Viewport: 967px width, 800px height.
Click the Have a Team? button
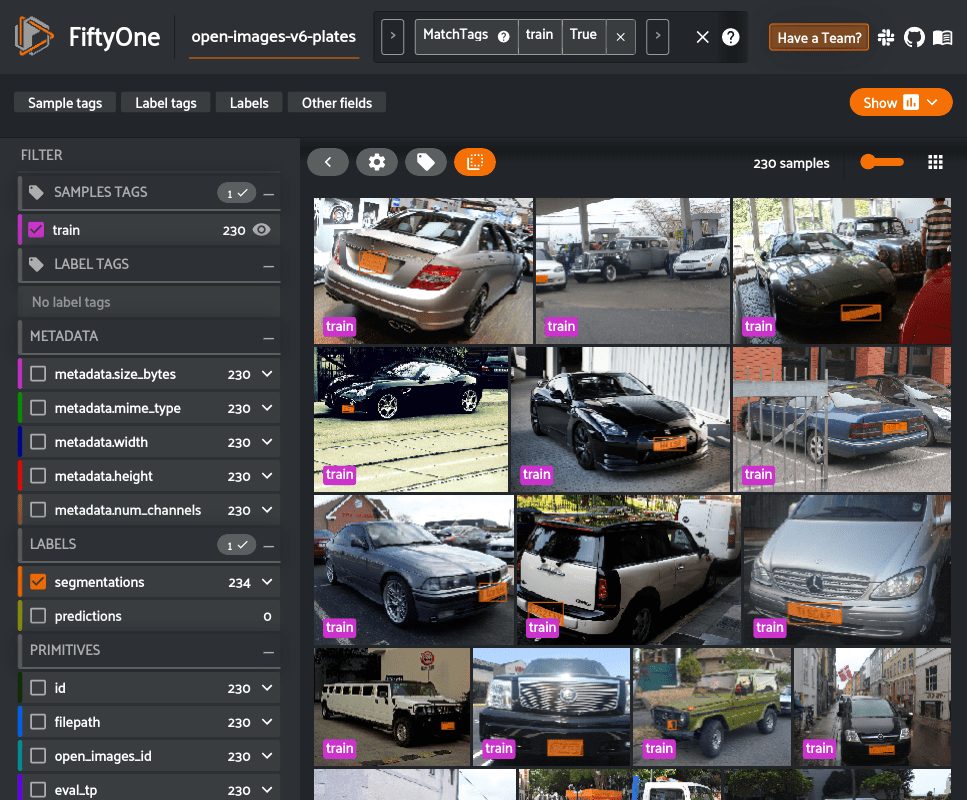click(818, 36)
